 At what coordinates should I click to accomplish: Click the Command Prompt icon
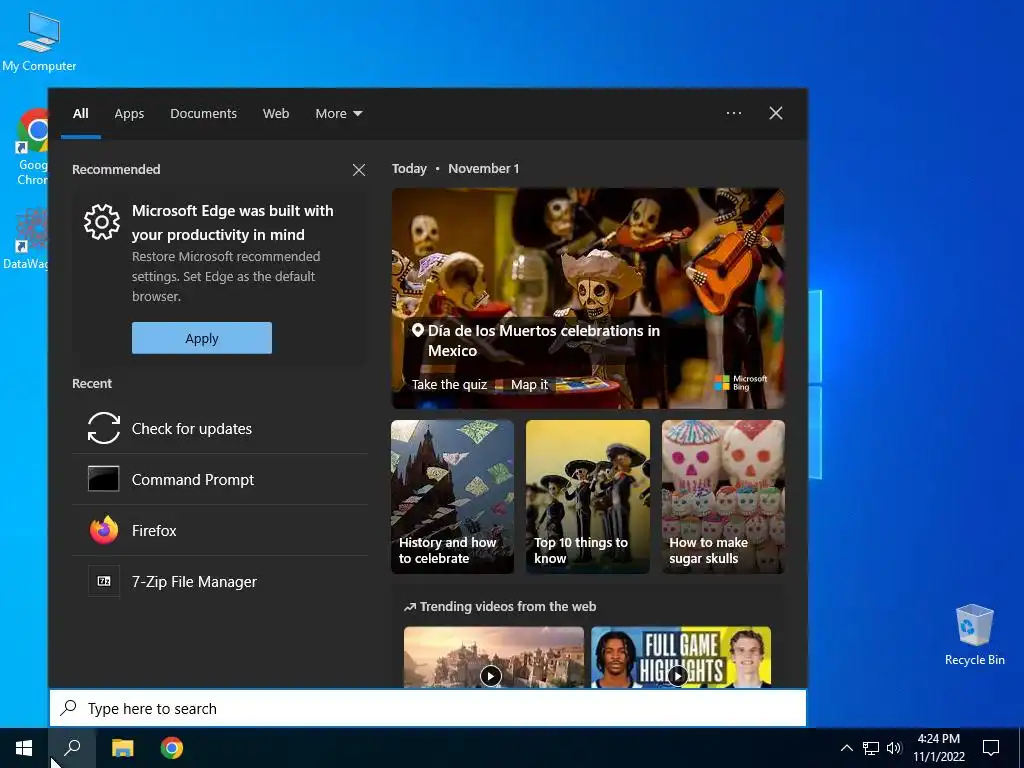click(x=104, y=479)
